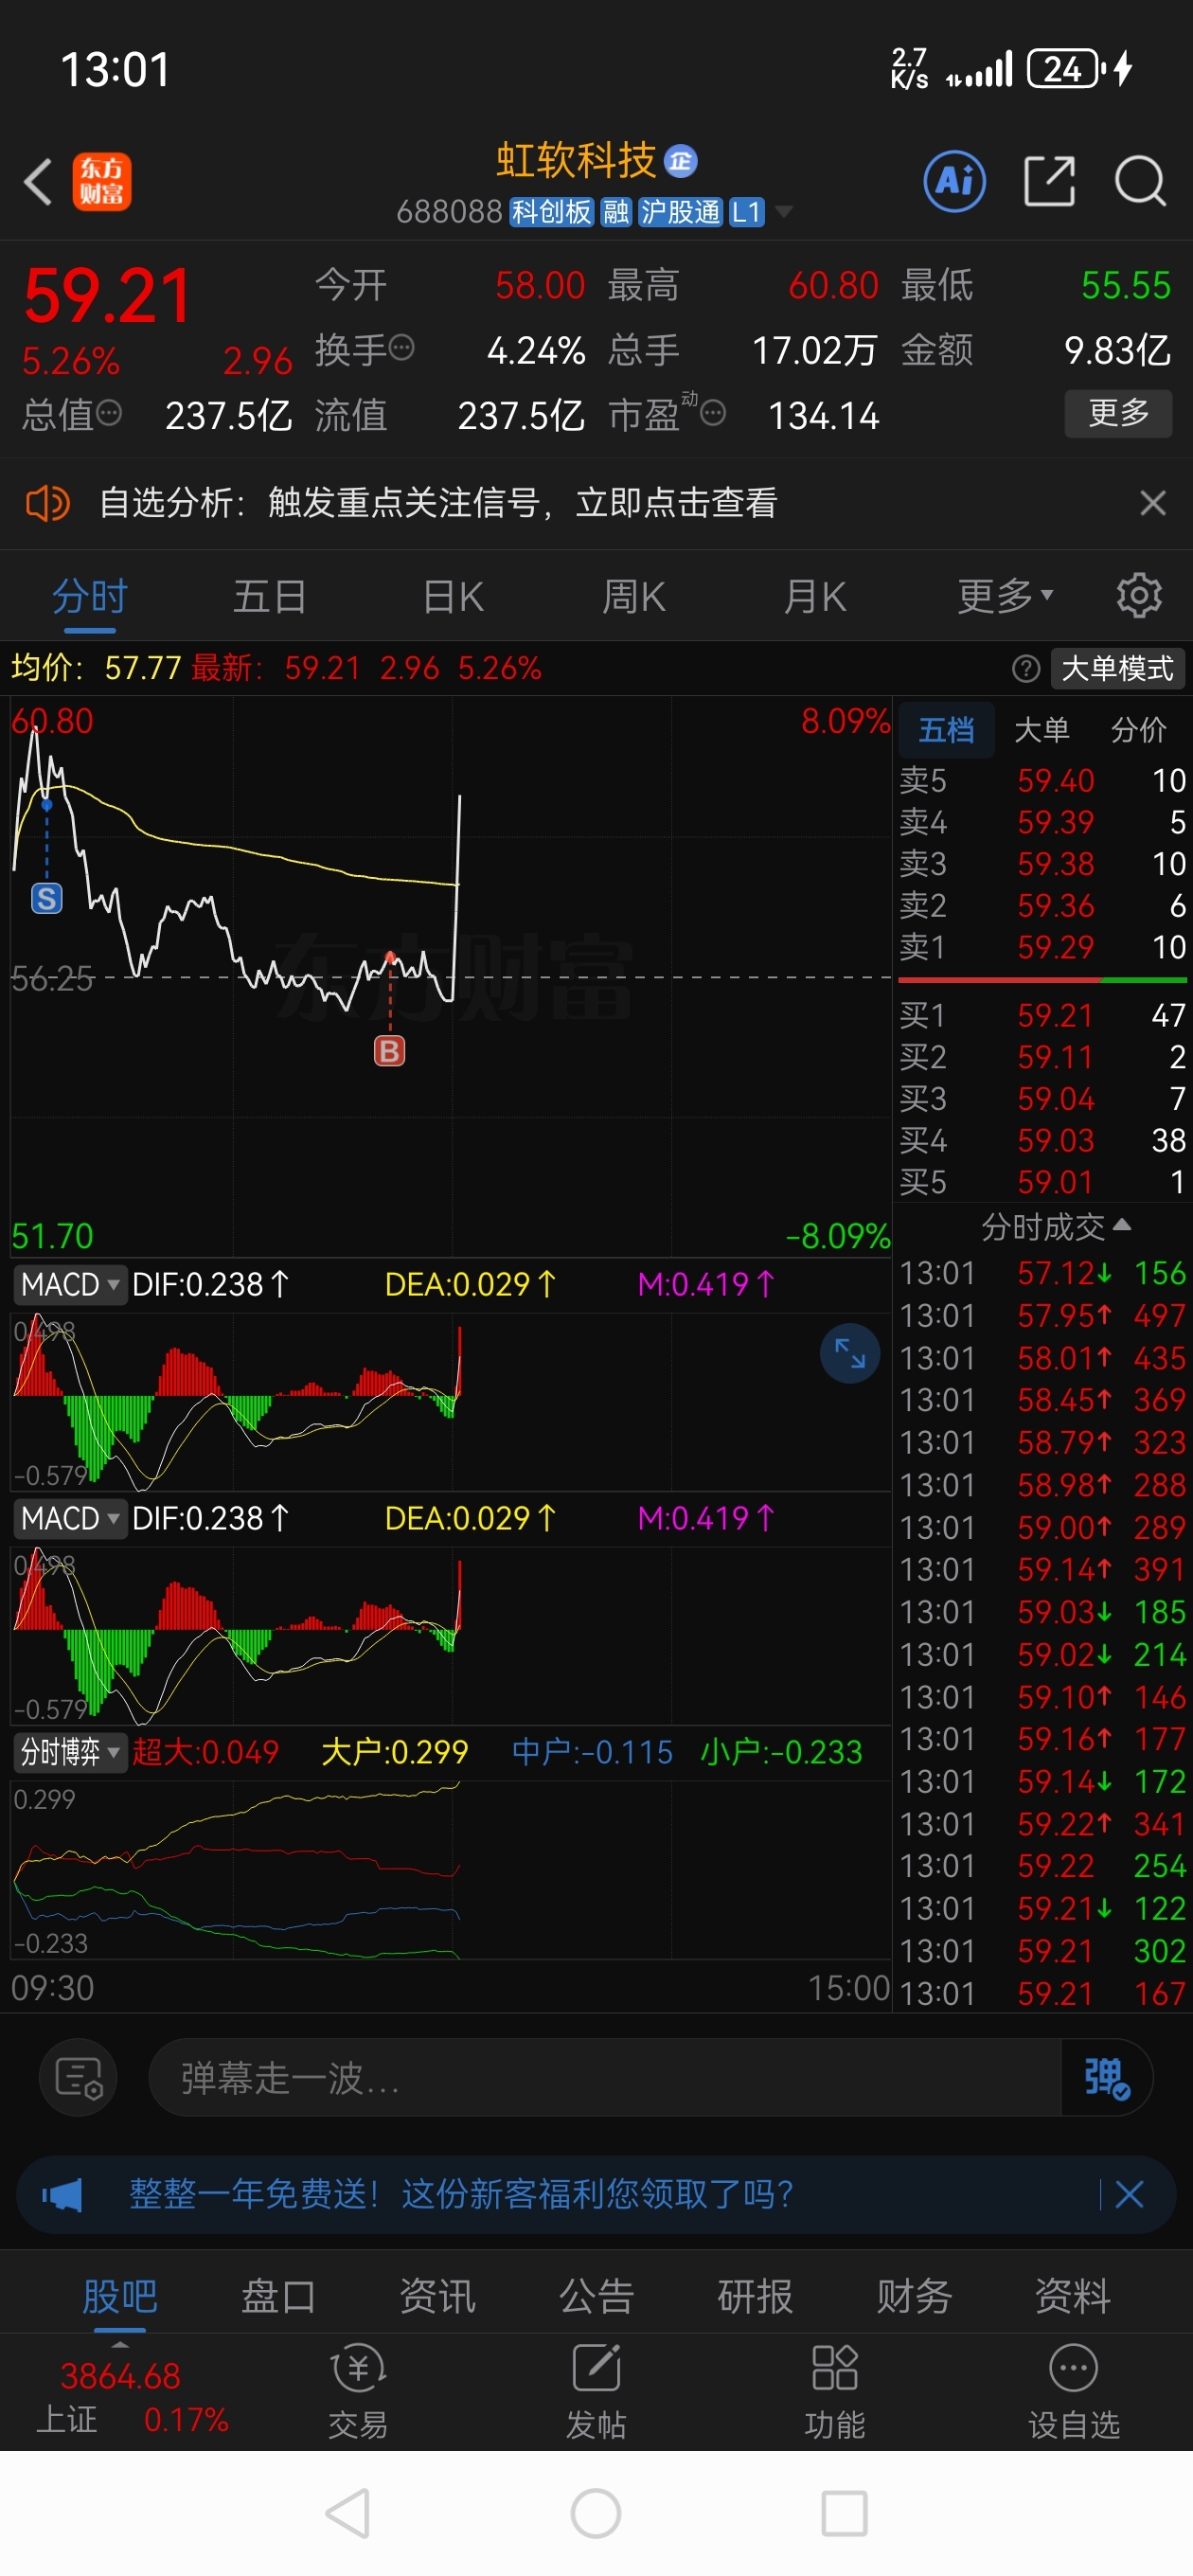Tap the 沪股通 tag label

pyautogui.click(x=681, y=212)
